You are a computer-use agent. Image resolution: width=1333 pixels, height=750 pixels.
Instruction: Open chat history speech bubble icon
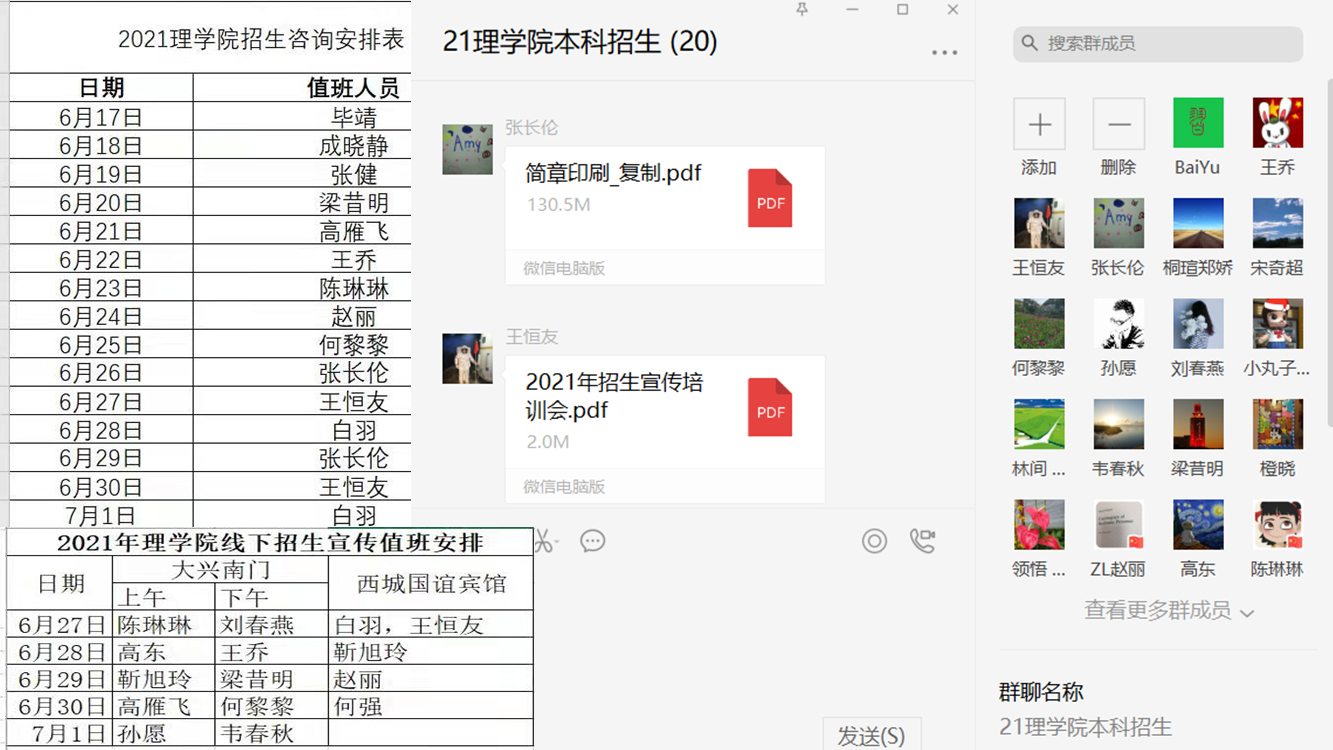pyautogui.click(x=593, y=542)
